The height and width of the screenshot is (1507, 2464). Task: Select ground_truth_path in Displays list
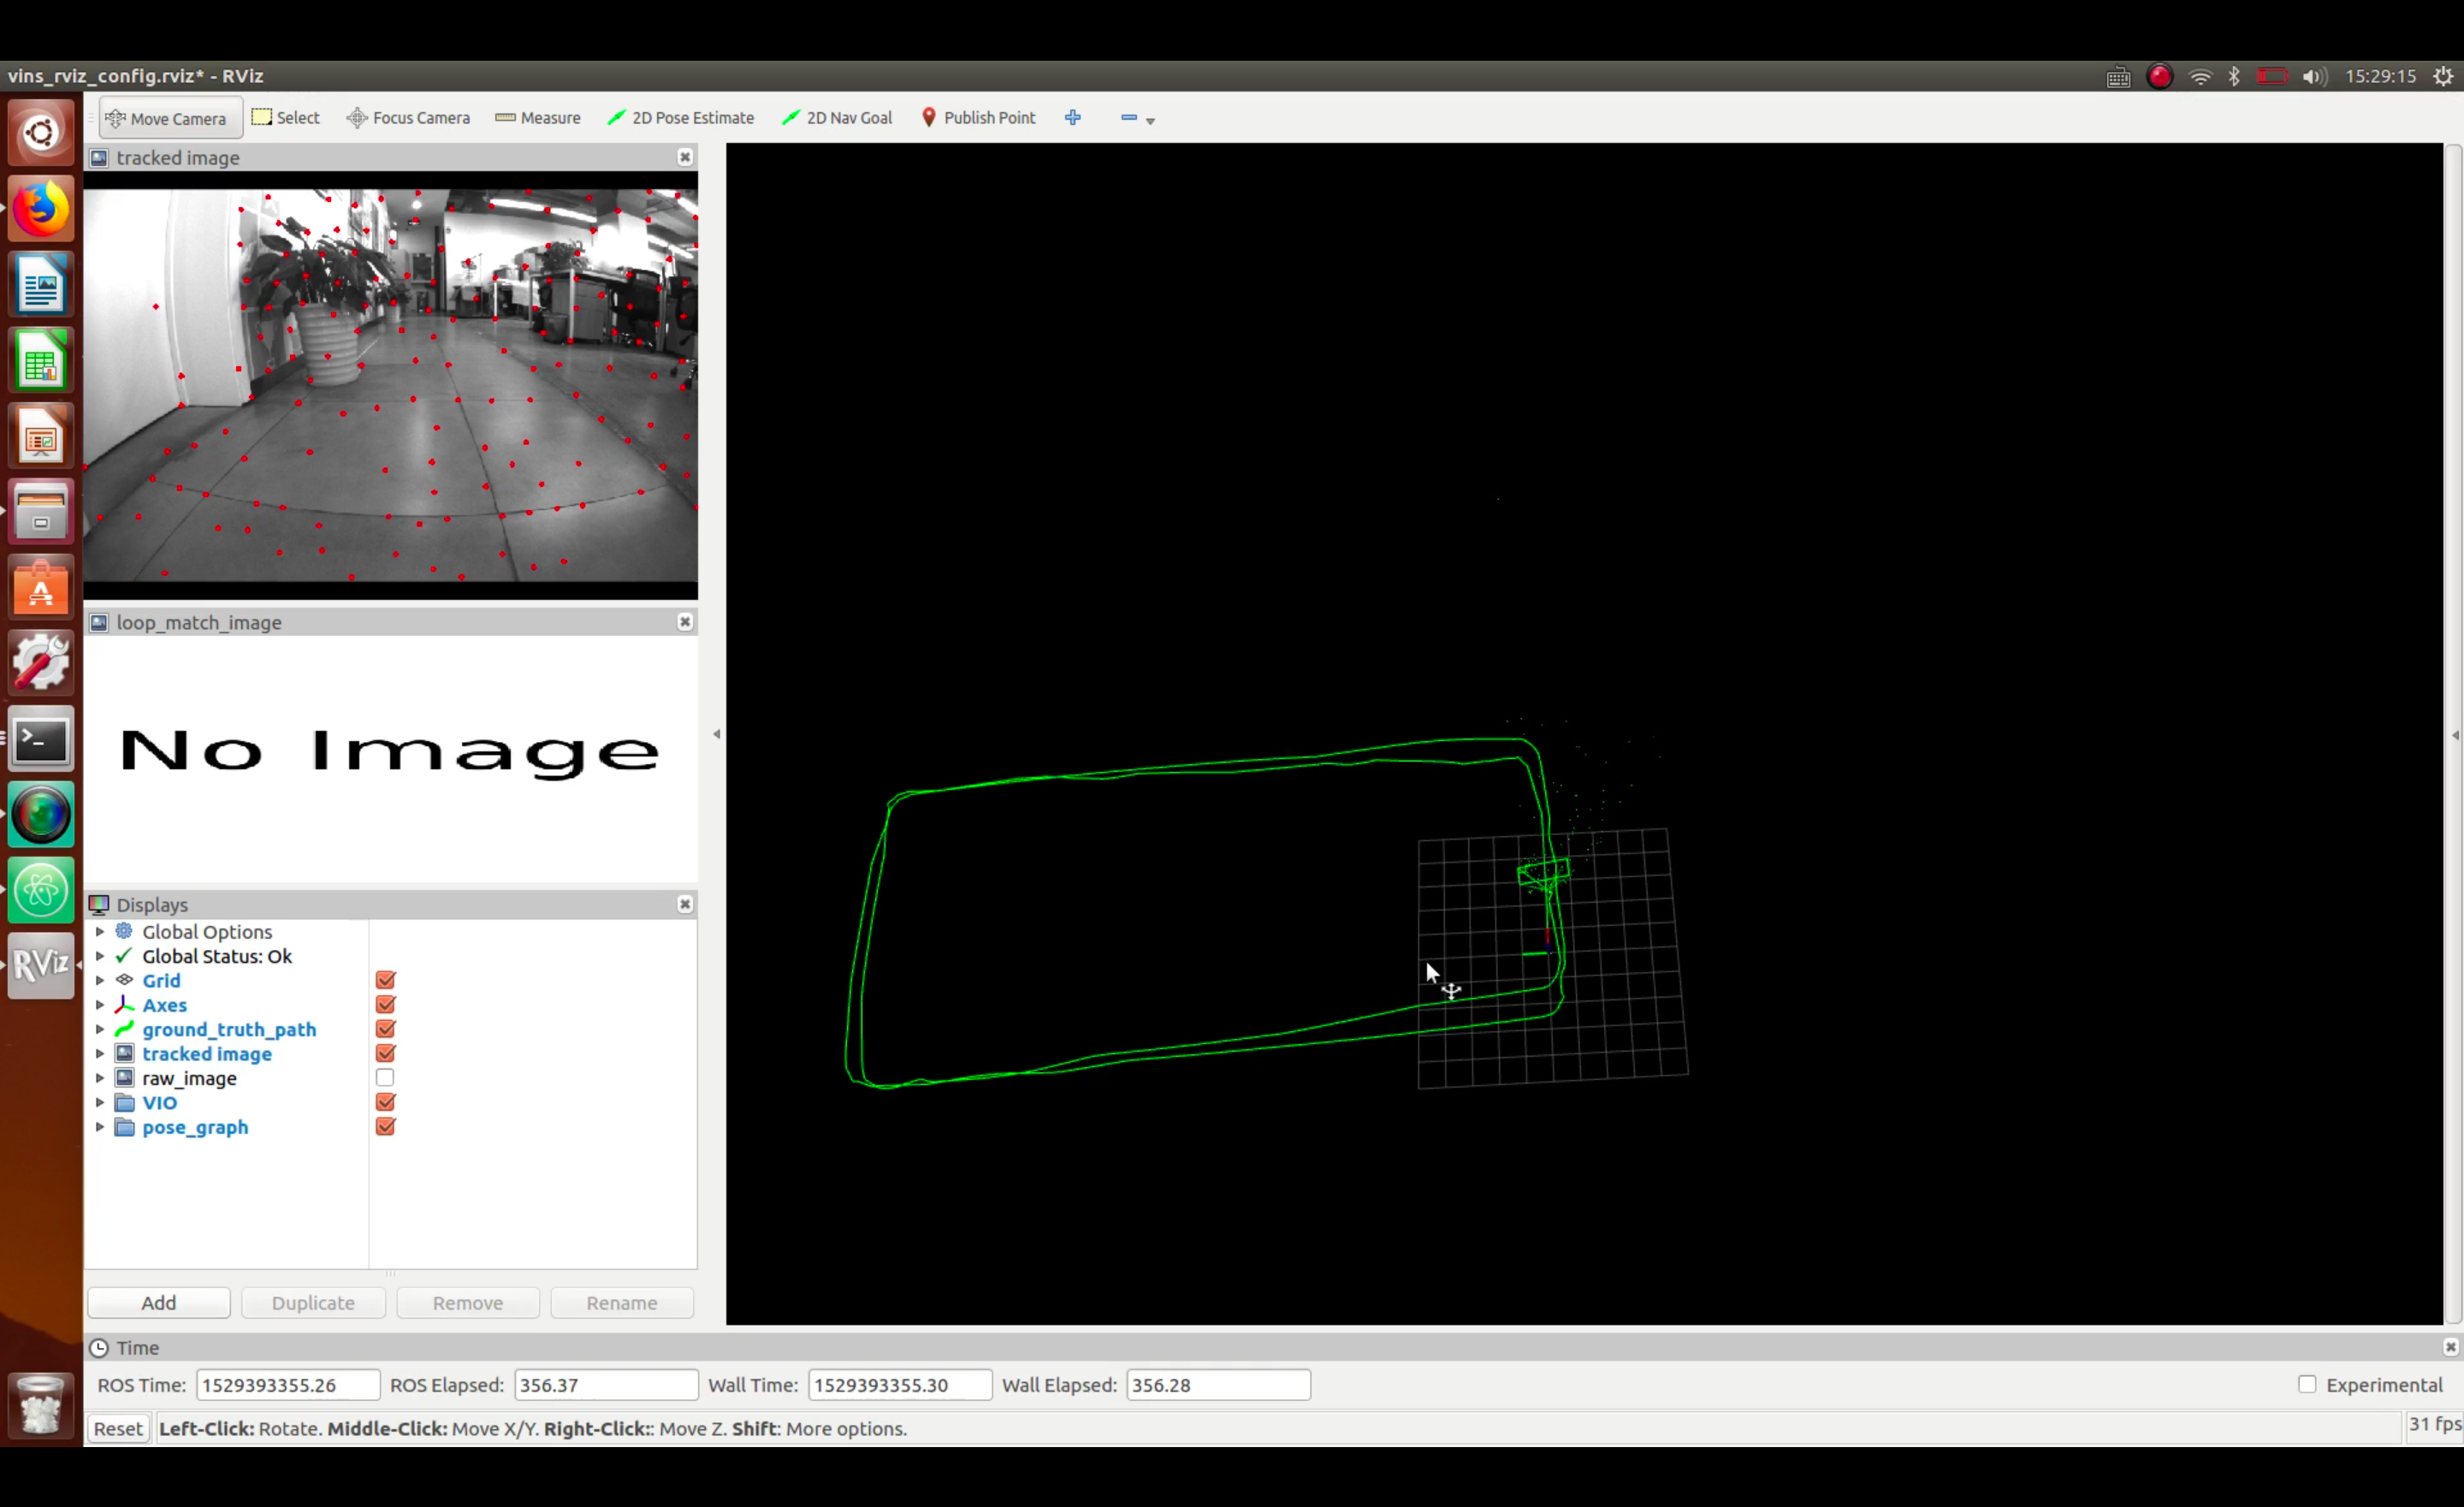[228, 1029]
